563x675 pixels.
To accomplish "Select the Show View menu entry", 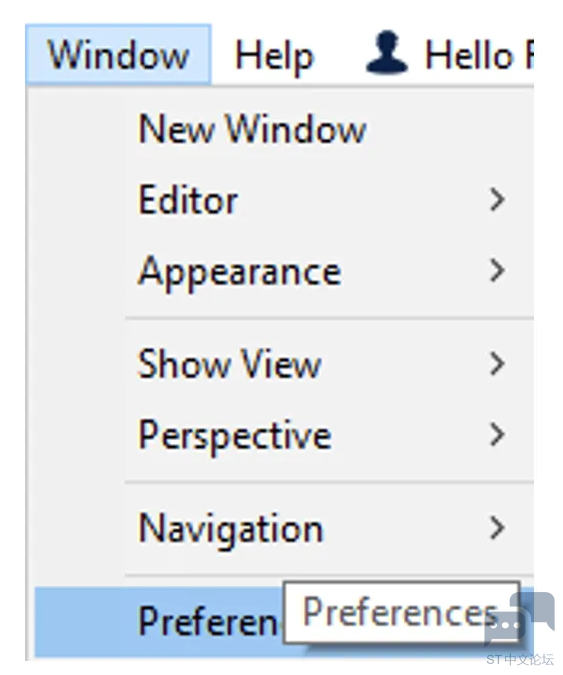I will [285, 364].
